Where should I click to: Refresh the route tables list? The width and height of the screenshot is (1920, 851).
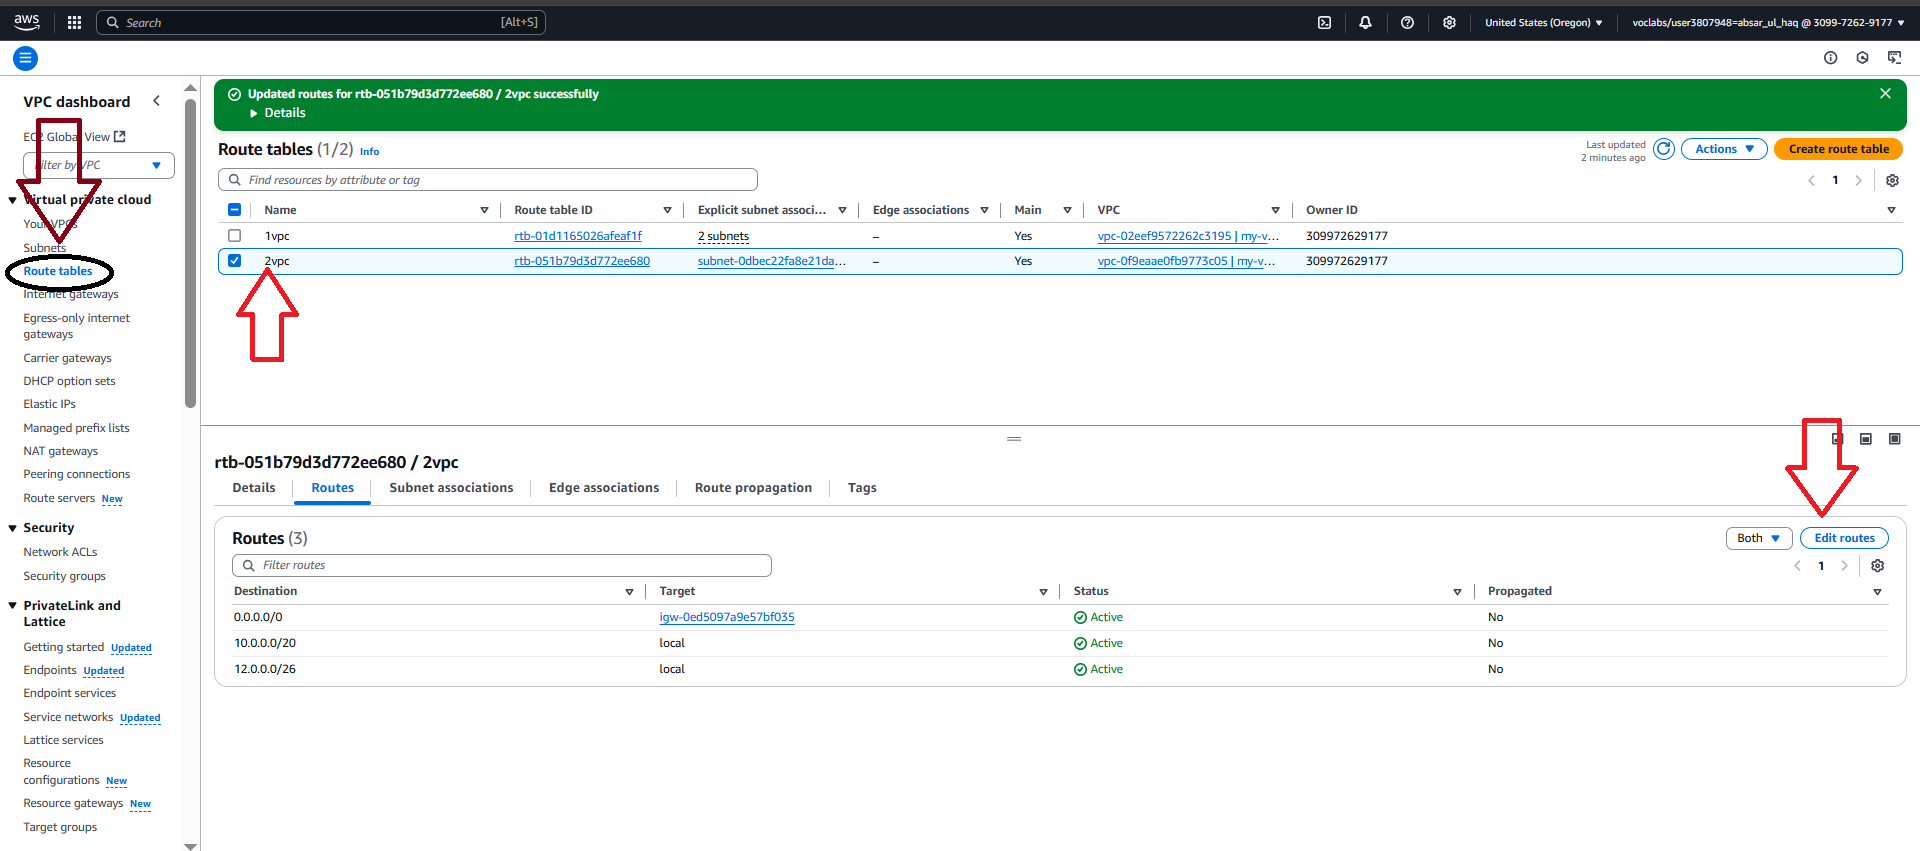tap(1664, 149)
